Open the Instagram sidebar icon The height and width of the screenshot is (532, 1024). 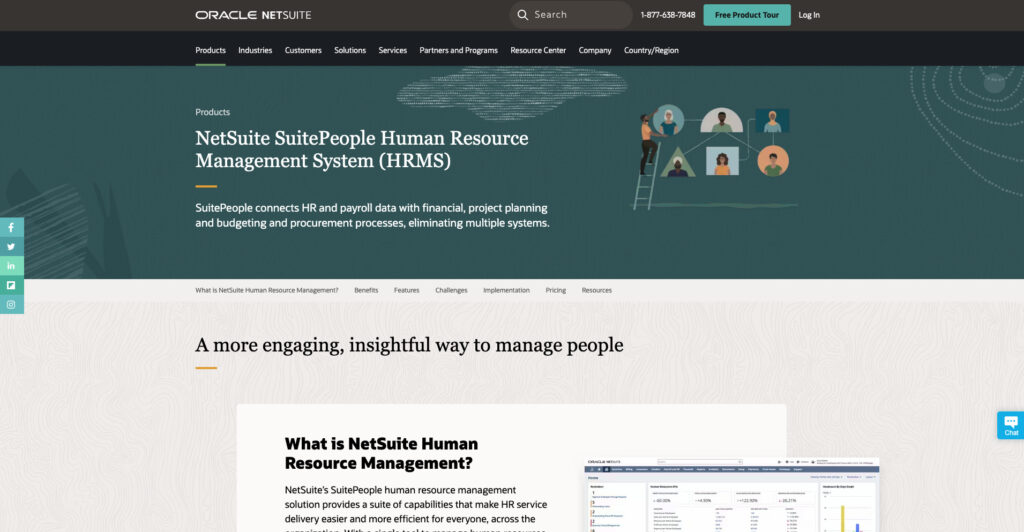pyautogui.click(x=11, y=304)
